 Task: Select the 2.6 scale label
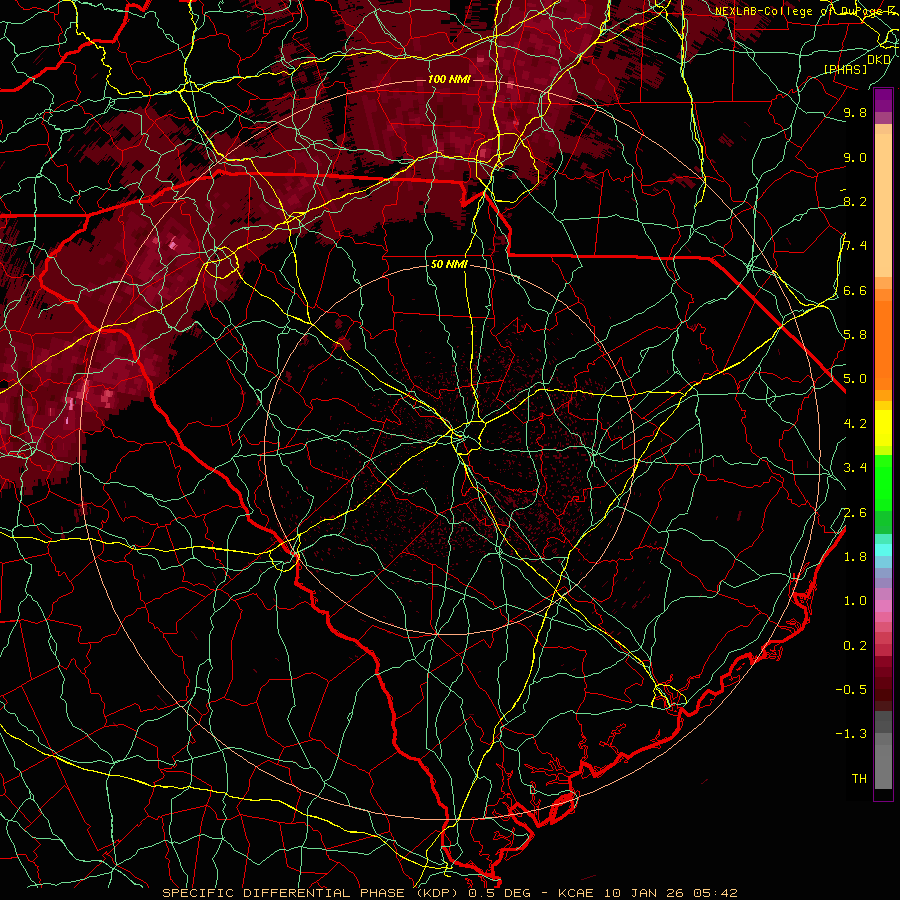click(855, 513)
